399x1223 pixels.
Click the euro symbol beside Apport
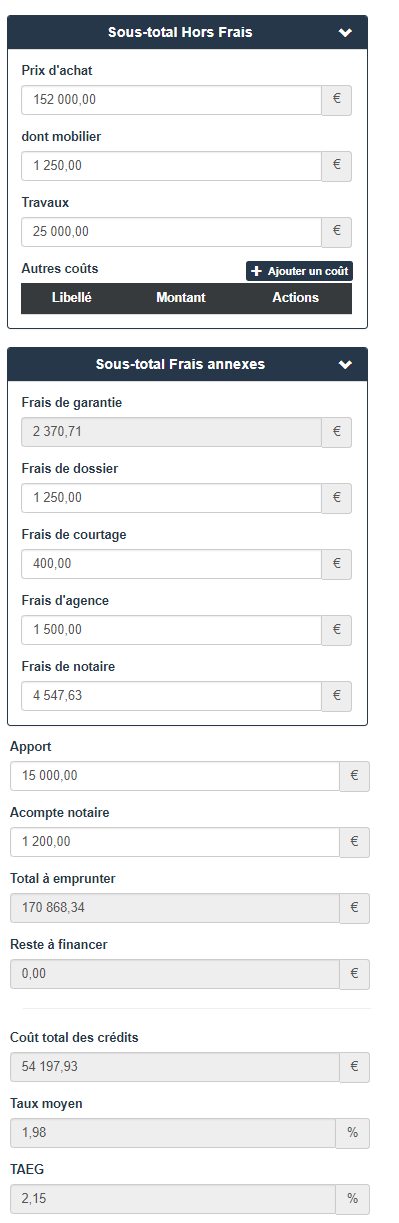(355, 776)
